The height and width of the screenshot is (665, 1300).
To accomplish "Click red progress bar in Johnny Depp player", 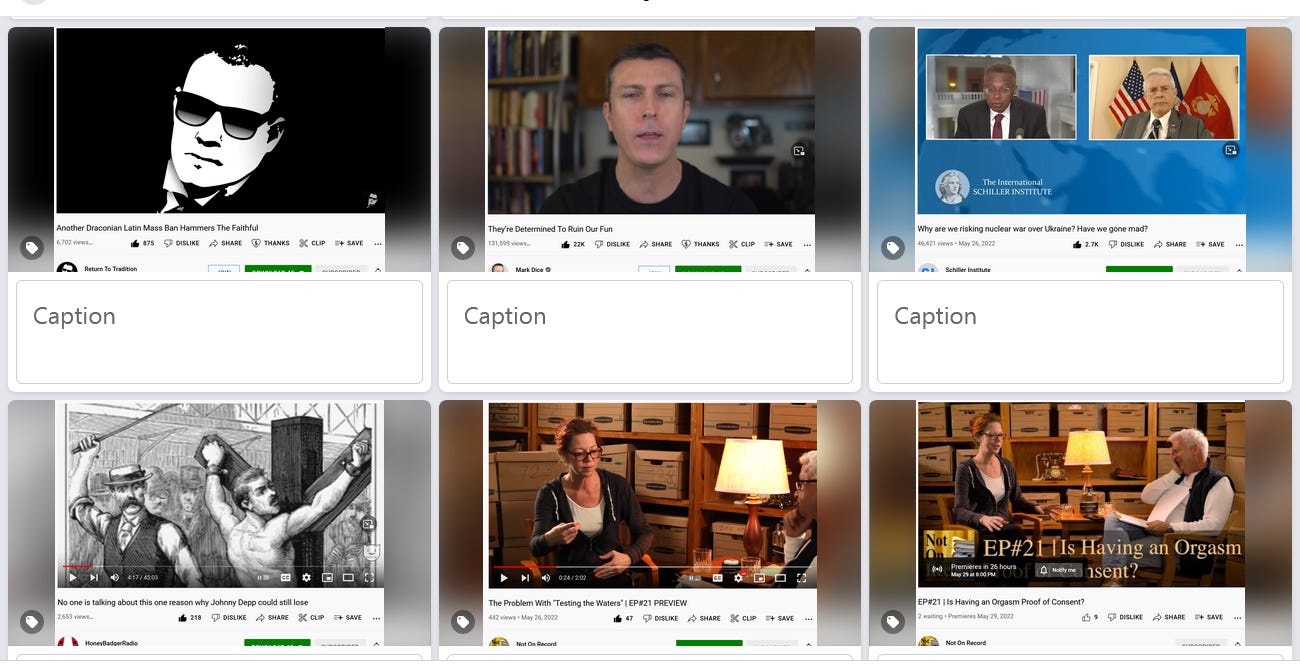I will click(77, 566).
